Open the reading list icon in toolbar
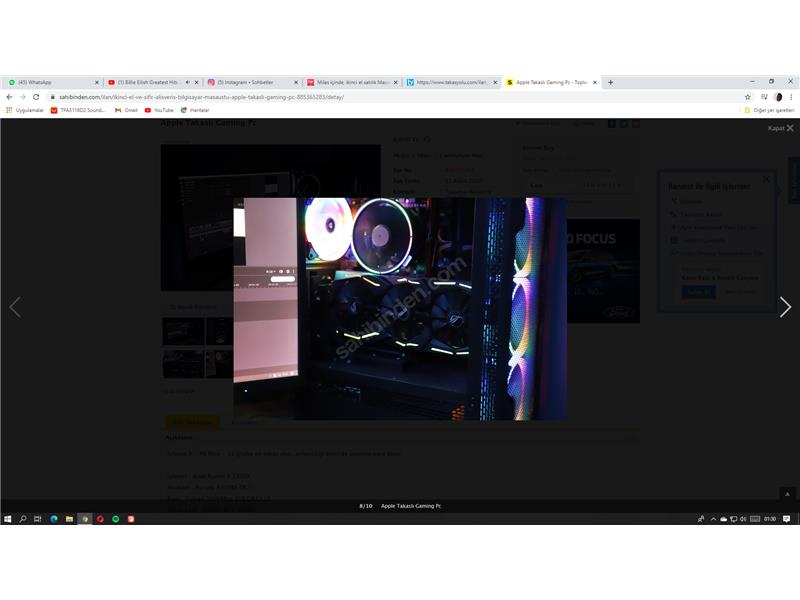The width and height of the screenshot is (800, 600). point(764,97)
